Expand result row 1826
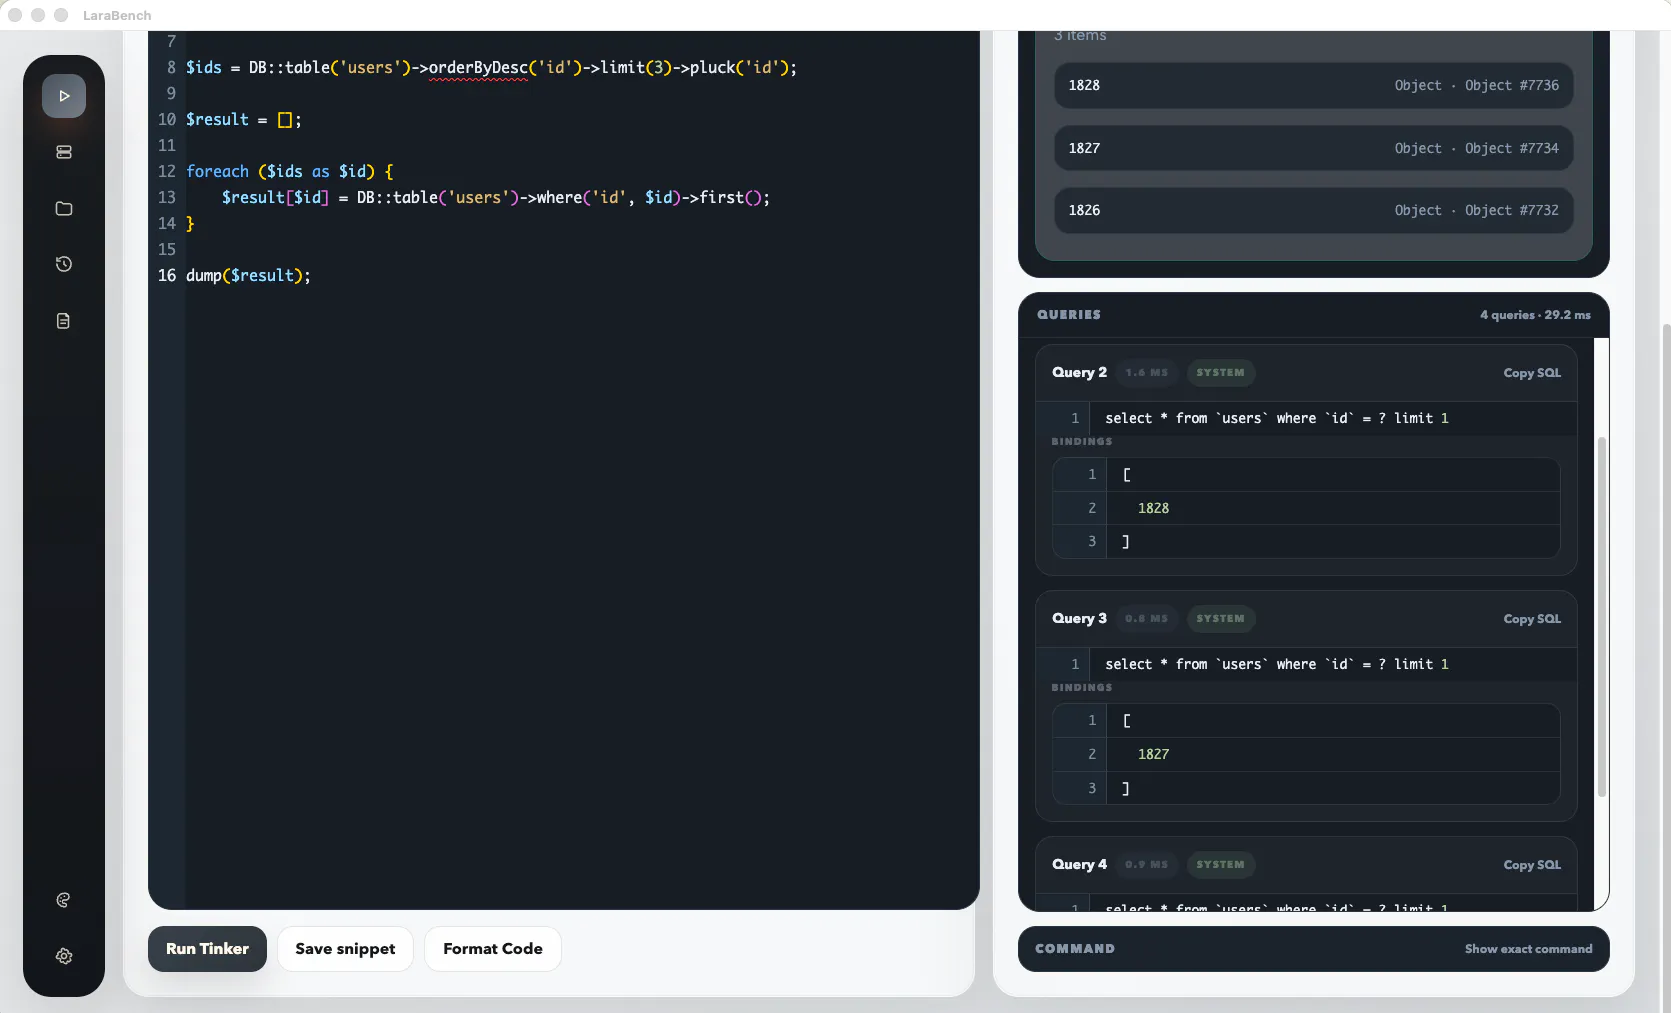The width and height of the screenshot is (1671, 1013). tap(1313, 210)
